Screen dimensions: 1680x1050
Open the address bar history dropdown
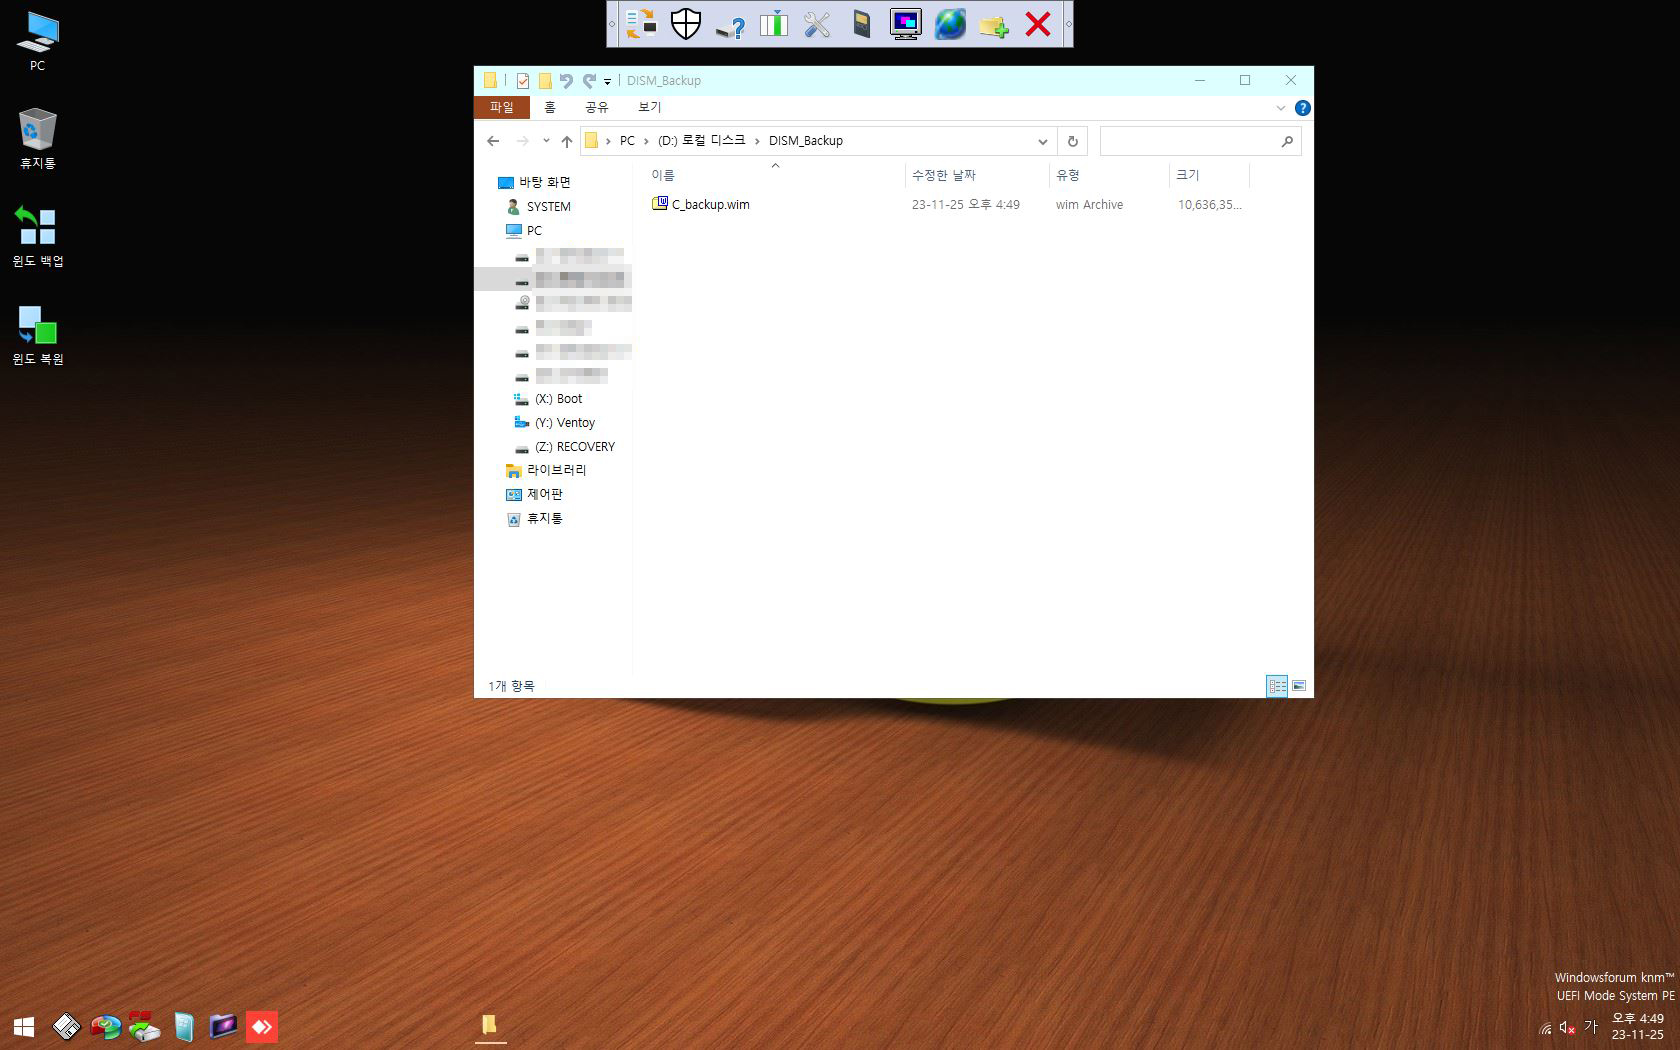tap(1042, 142)
